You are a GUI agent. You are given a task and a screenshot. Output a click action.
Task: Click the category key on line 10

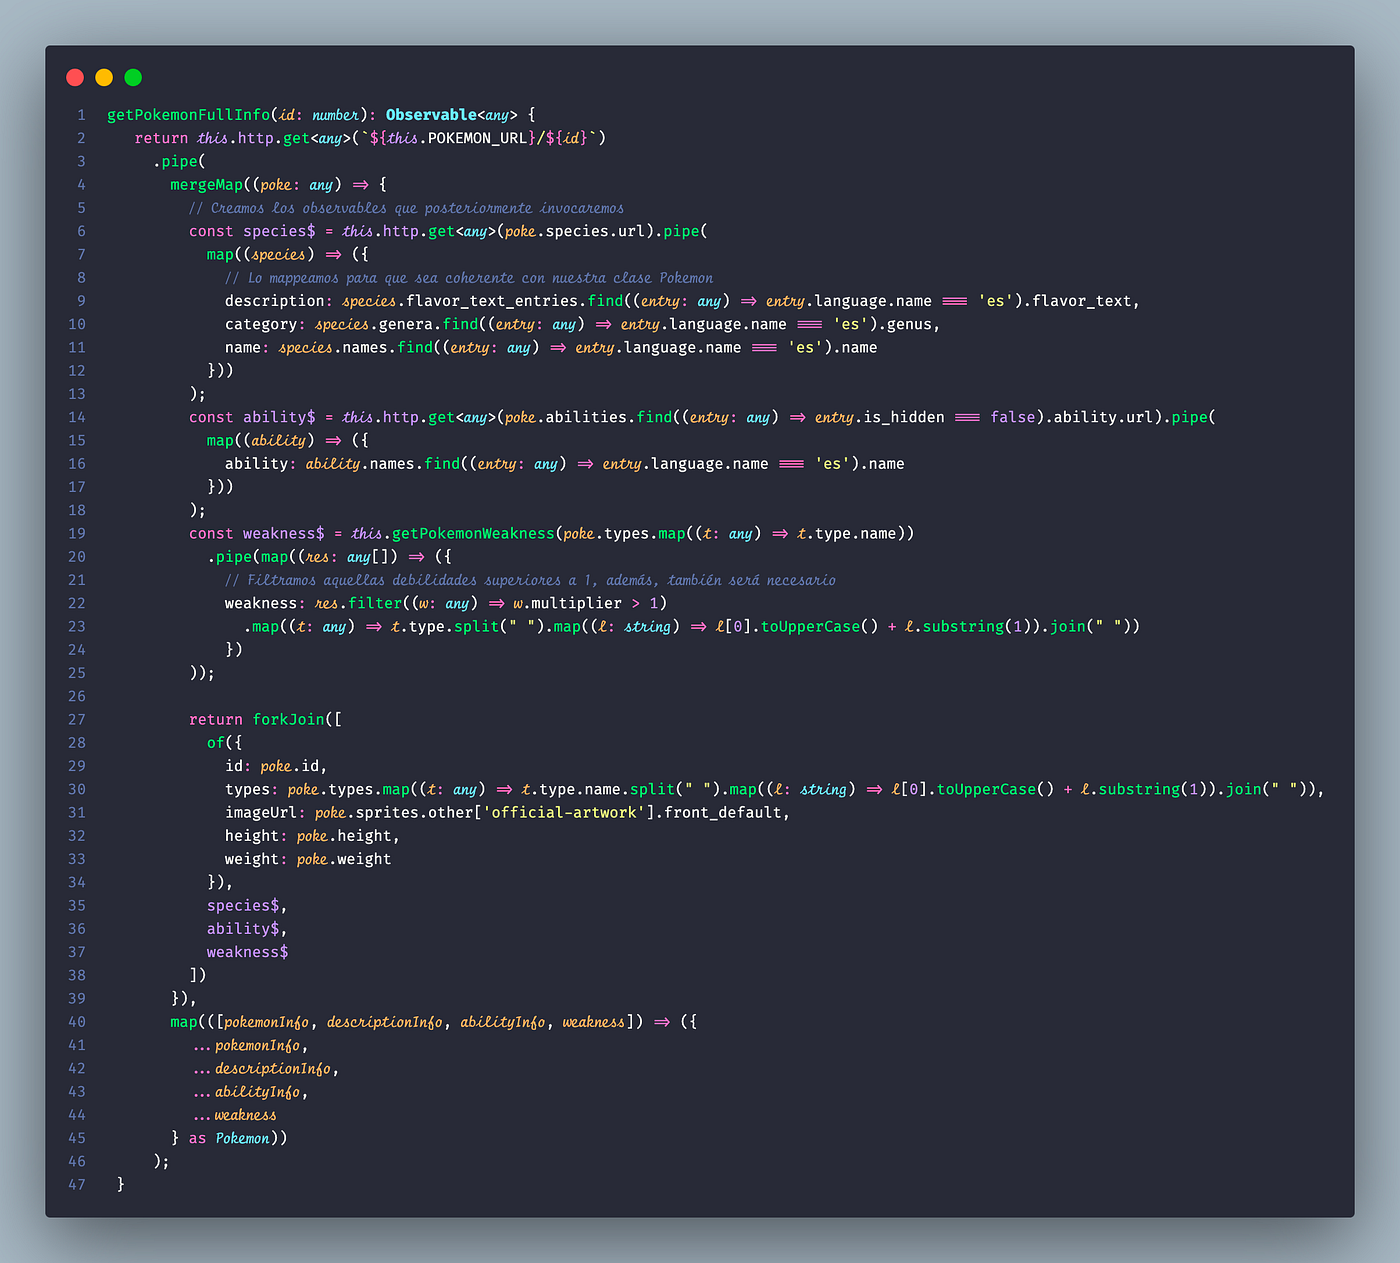coord(261,324)
